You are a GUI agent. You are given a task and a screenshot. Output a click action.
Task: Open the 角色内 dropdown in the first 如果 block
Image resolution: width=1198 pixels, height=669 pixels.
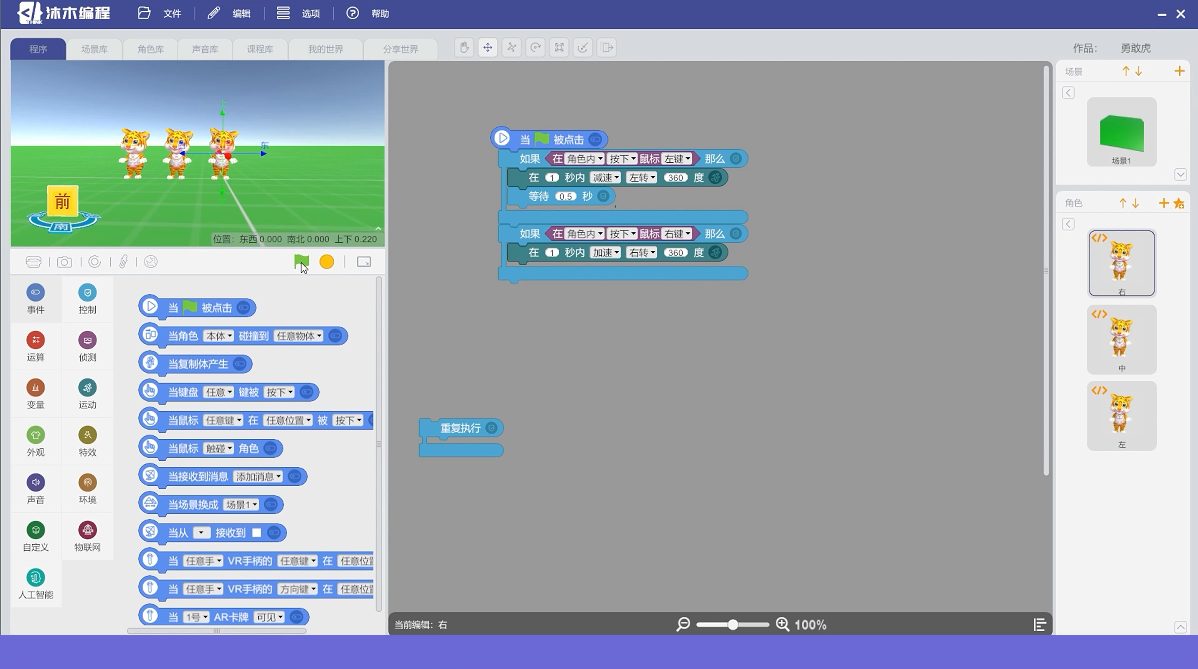(584, 159)
